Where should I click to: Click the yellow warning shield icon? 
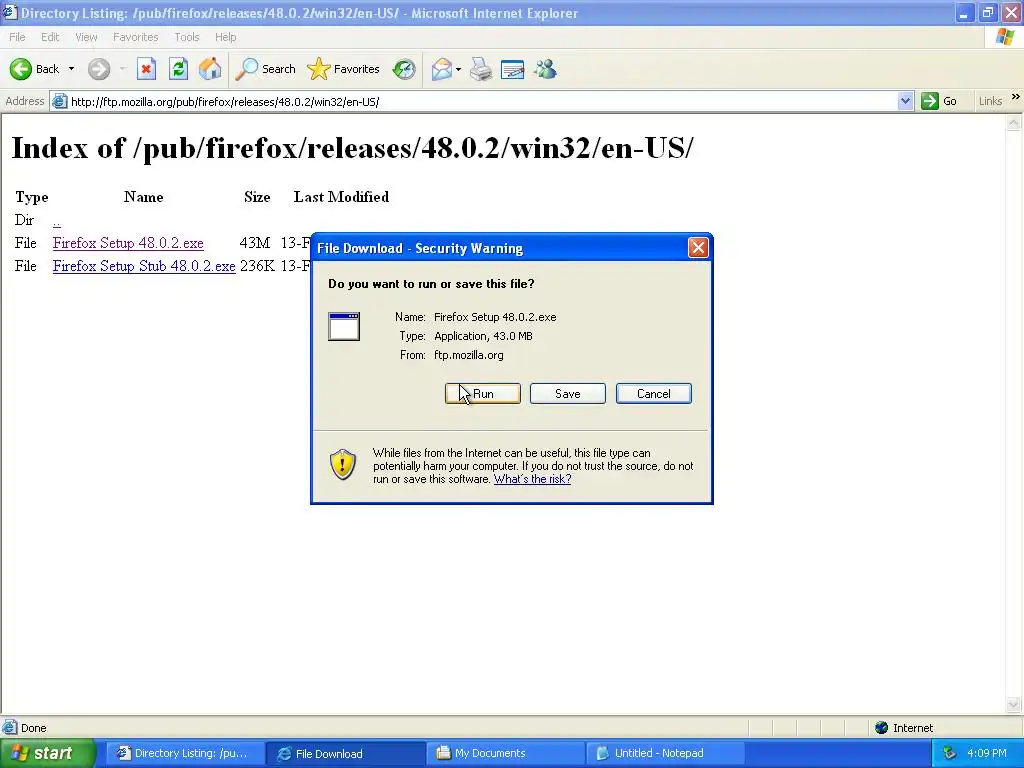tap(343, 464)
